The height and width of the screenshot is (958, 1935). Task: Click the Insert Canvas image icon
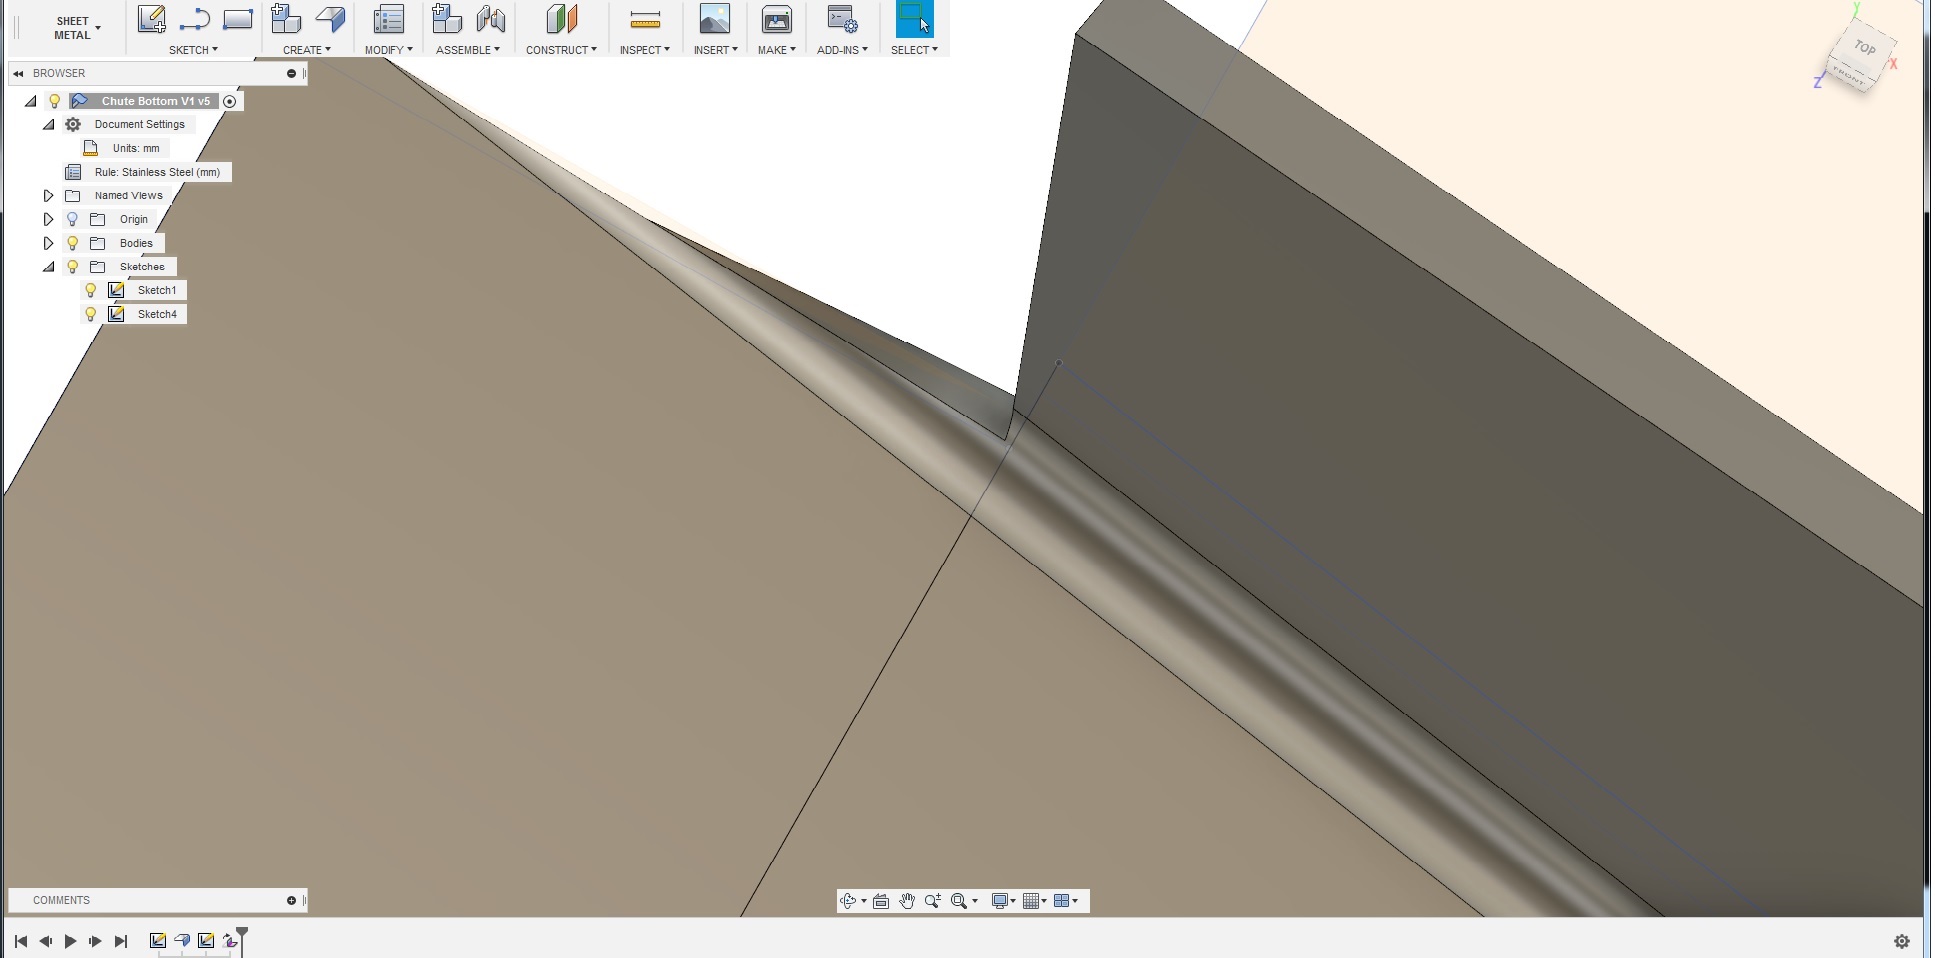[714, 18]
